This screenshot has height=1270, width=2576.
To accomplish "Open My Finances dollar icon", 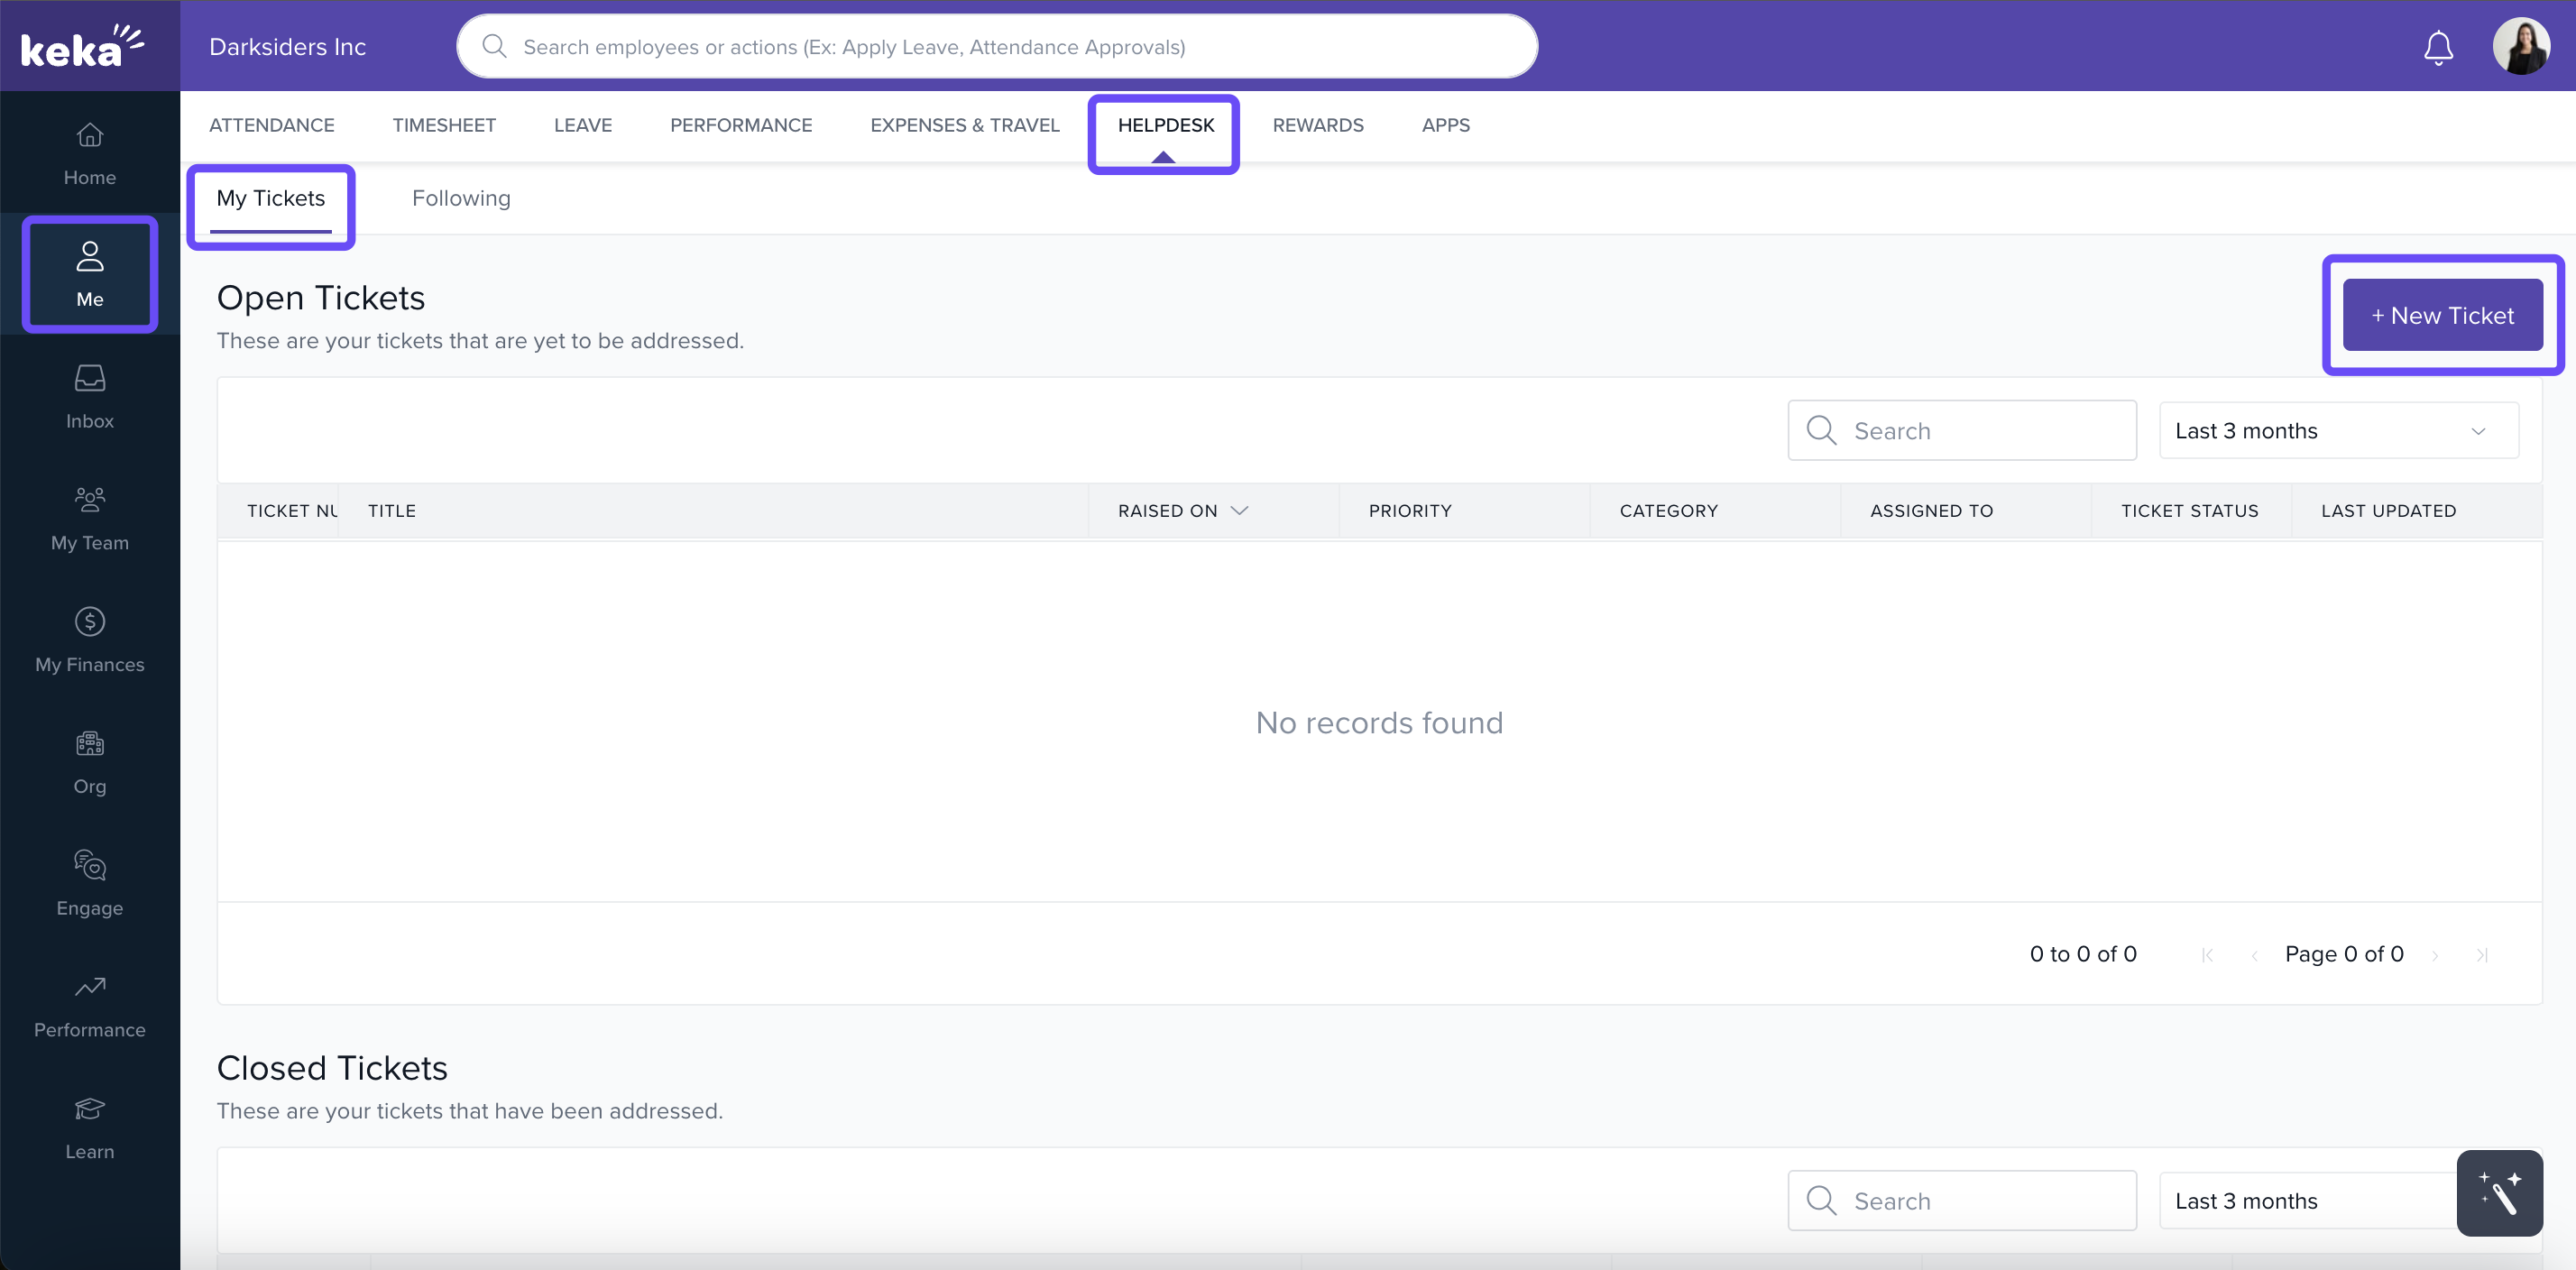I will (90, 622).
